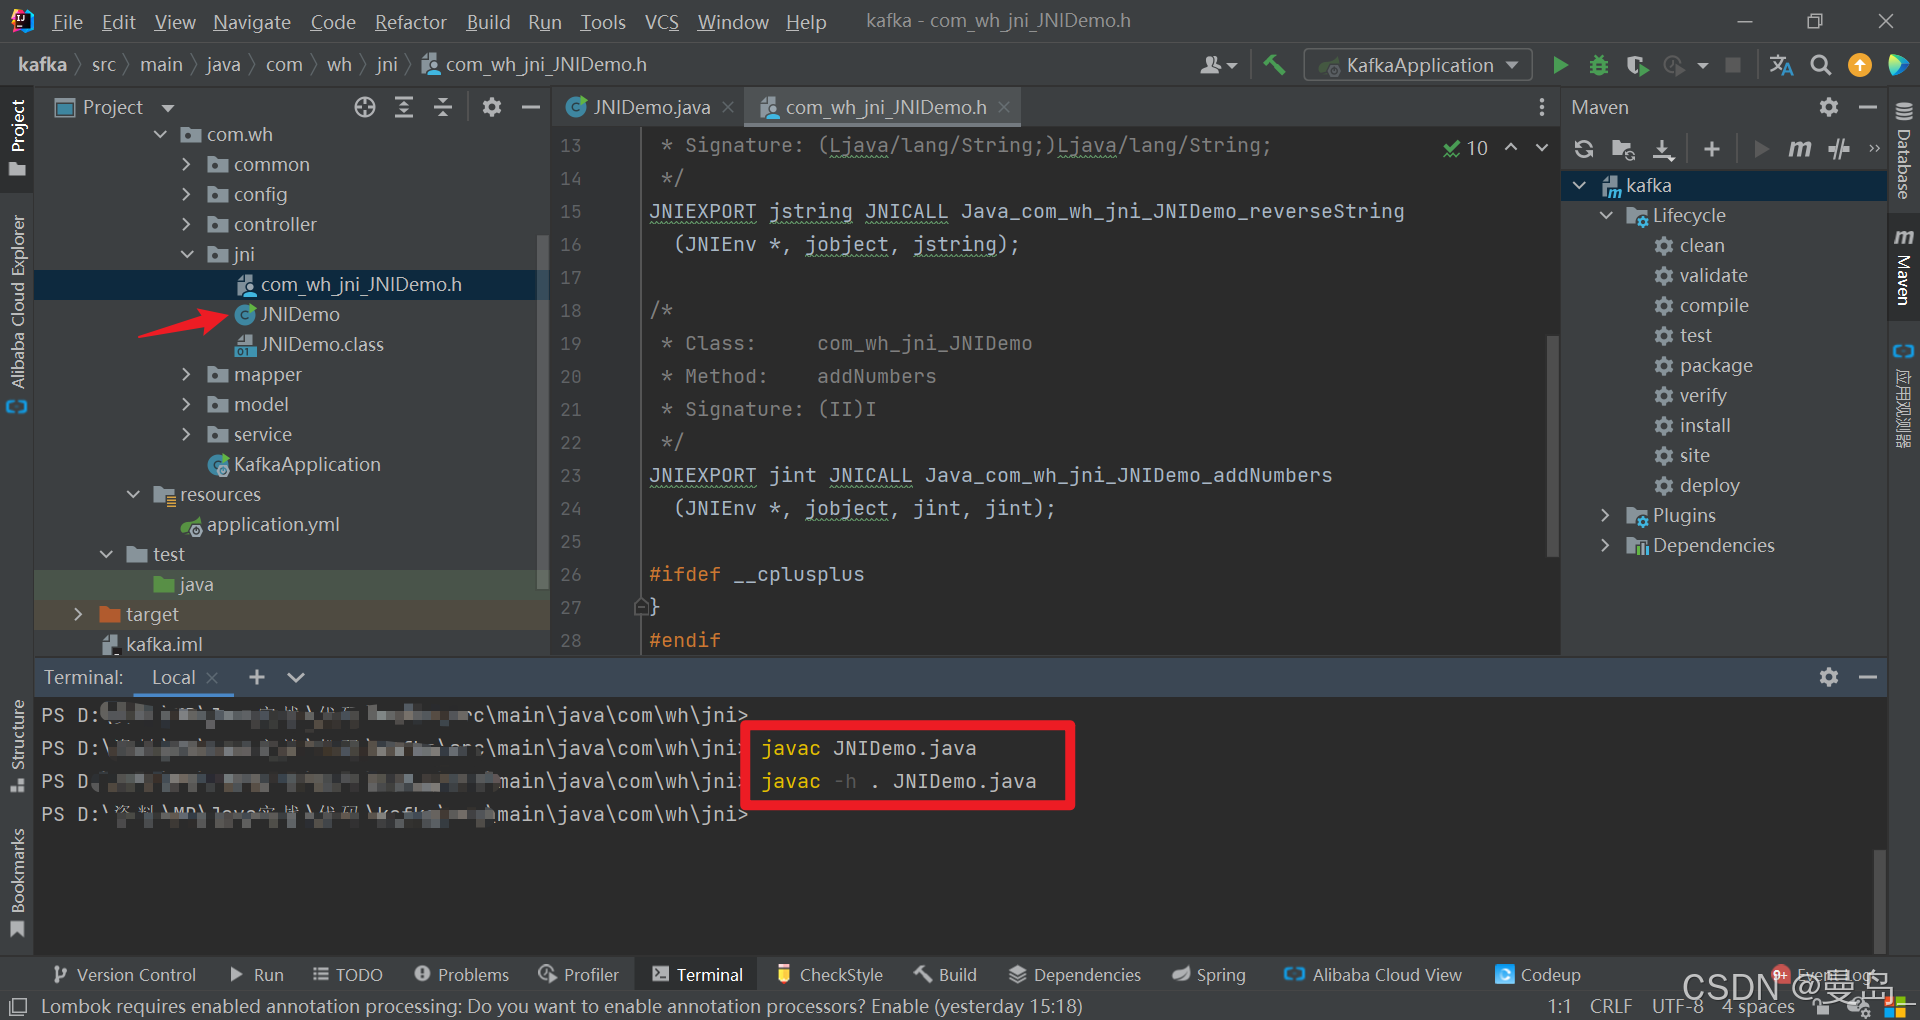Toggle tool window bars icon bottom-left
This screenshot has width=1920, height=1020.
[18, 1006]
